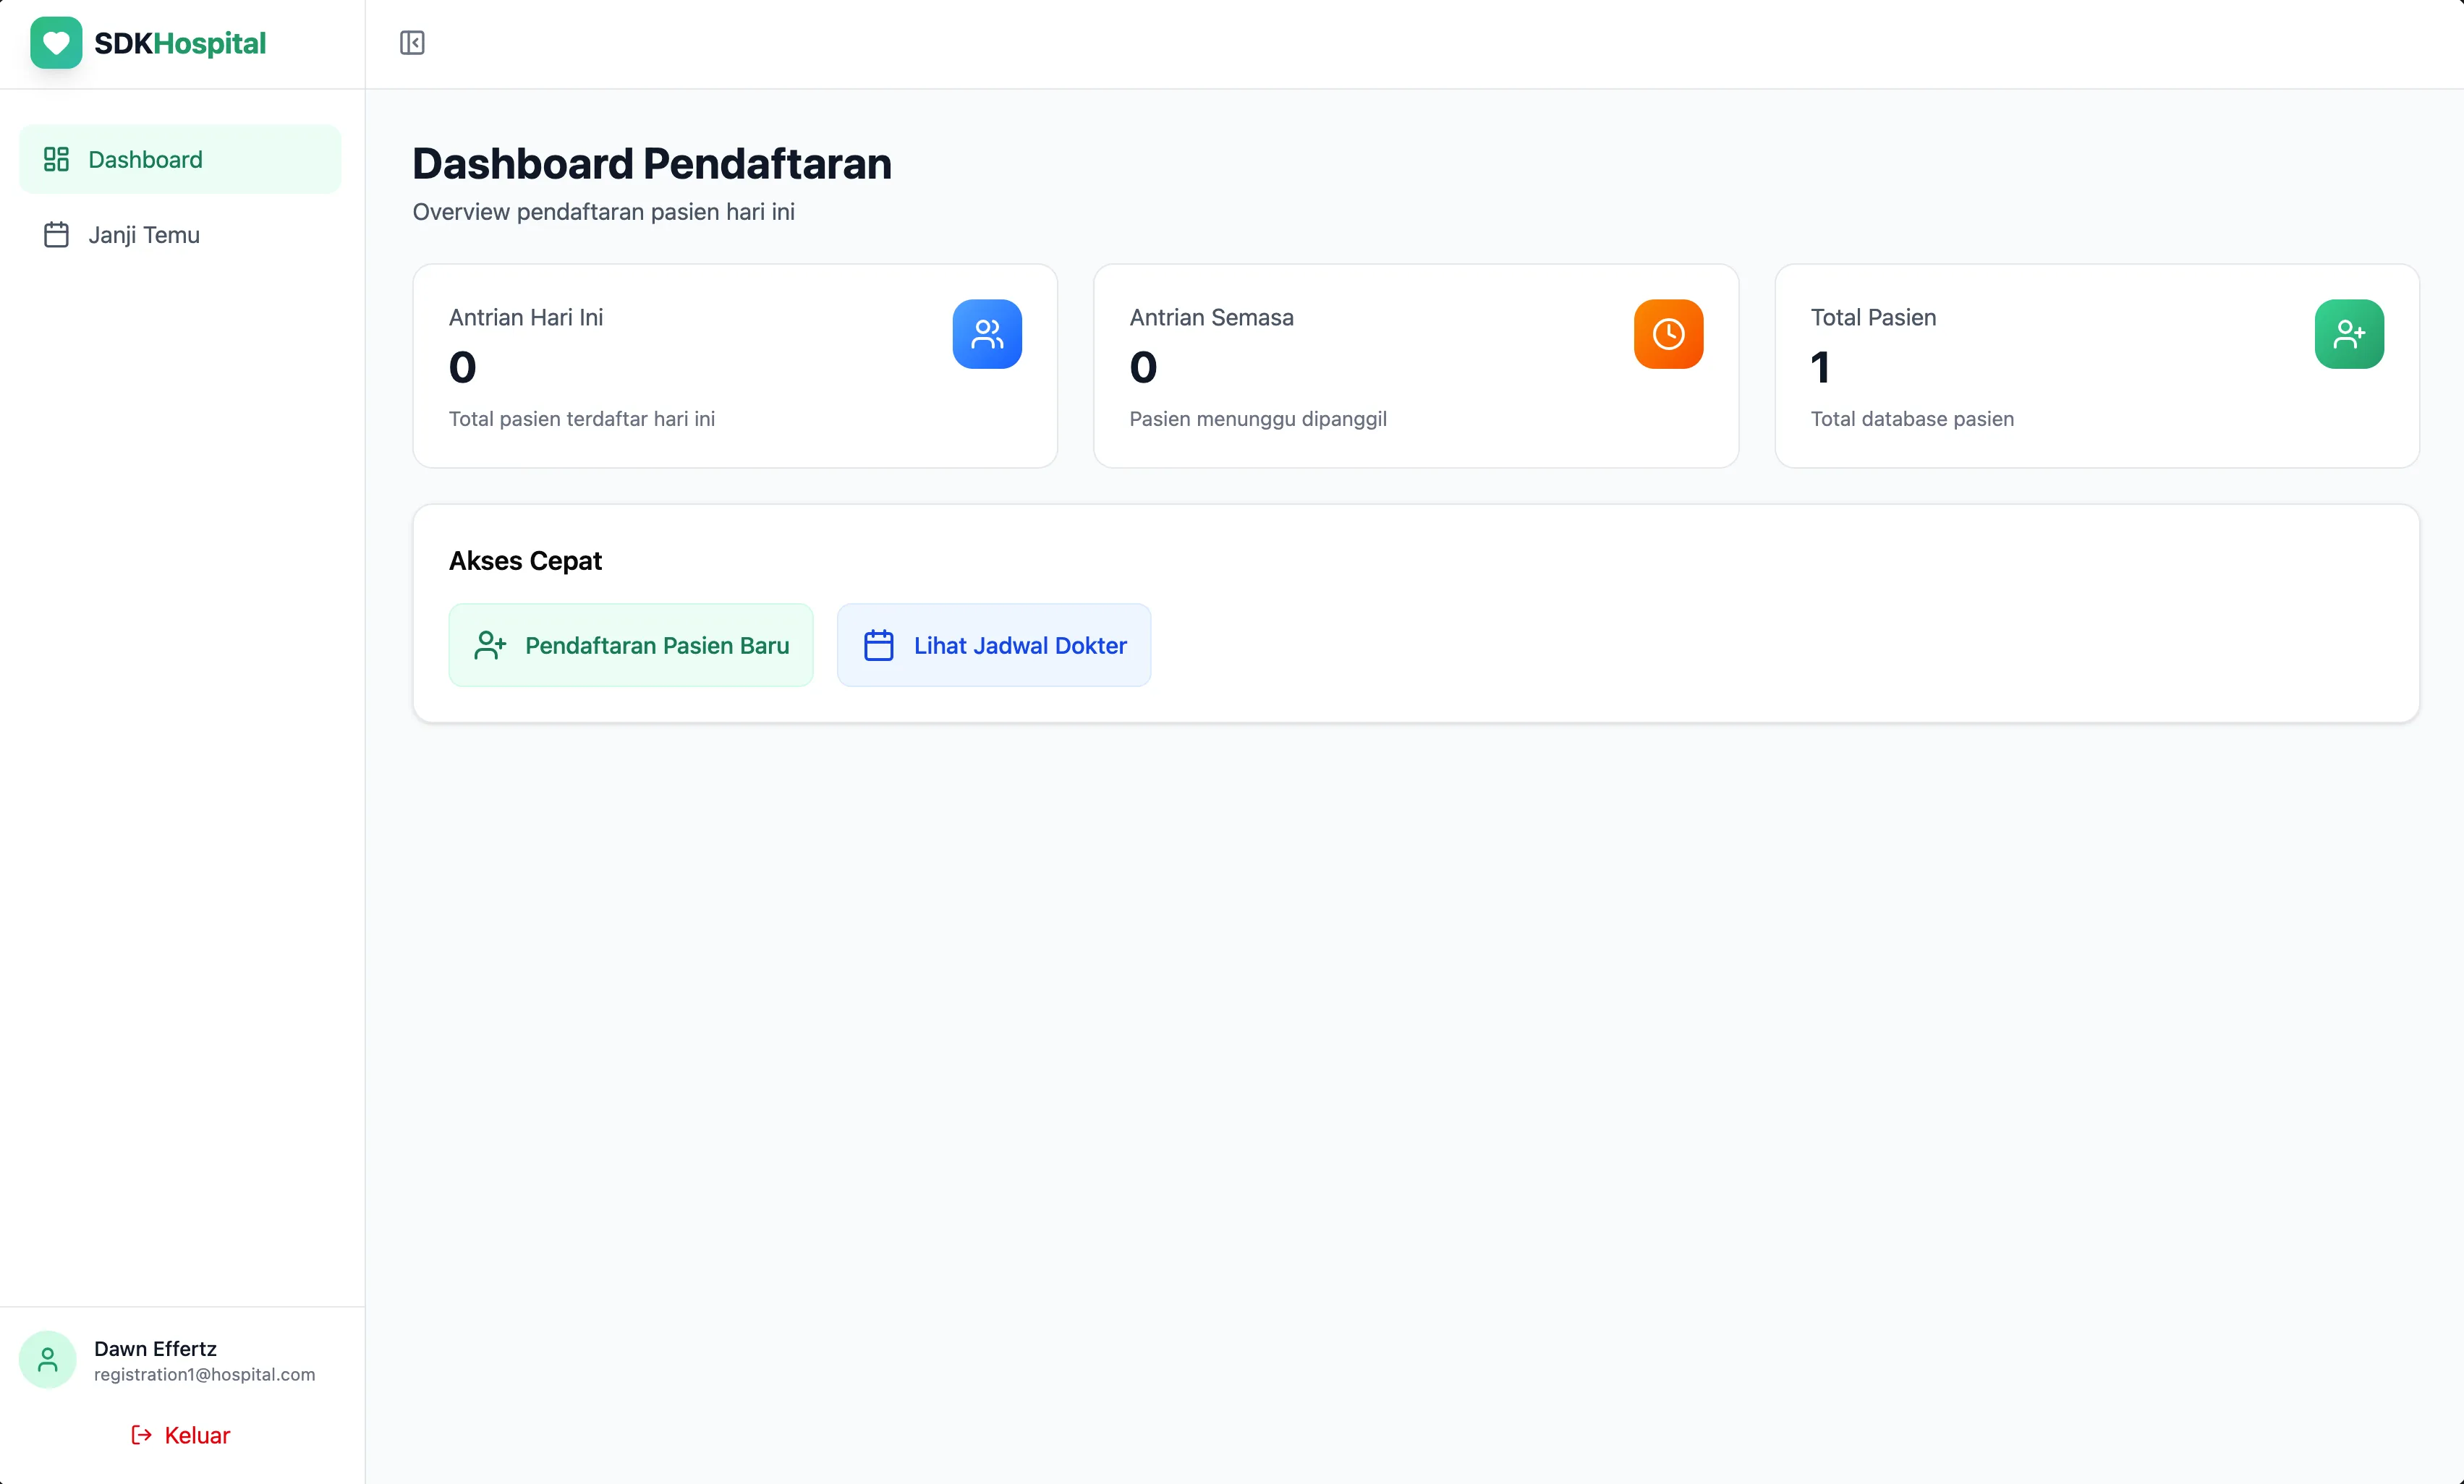This screenshot has width=2464, height=1484.
Task: Click the Antrian Semasa count of 0
Action: click(x=1143, y=367)
